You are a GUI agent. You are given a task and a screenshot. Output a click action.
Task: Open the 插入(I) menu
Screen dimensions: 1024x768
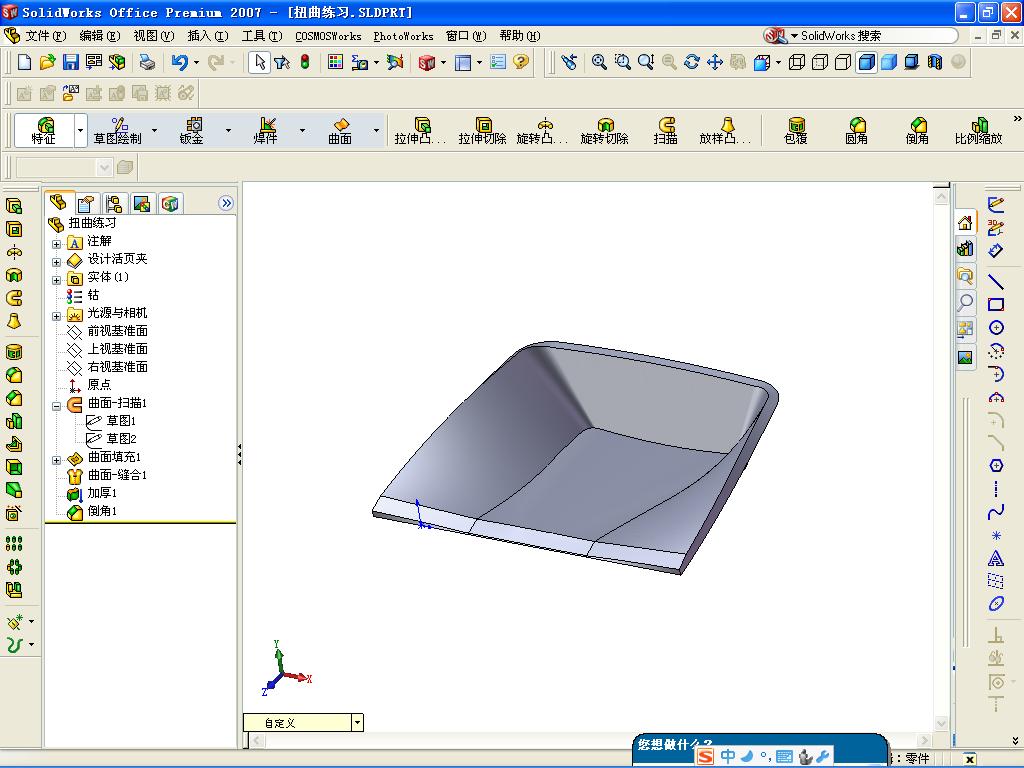[x=208, y=36]
